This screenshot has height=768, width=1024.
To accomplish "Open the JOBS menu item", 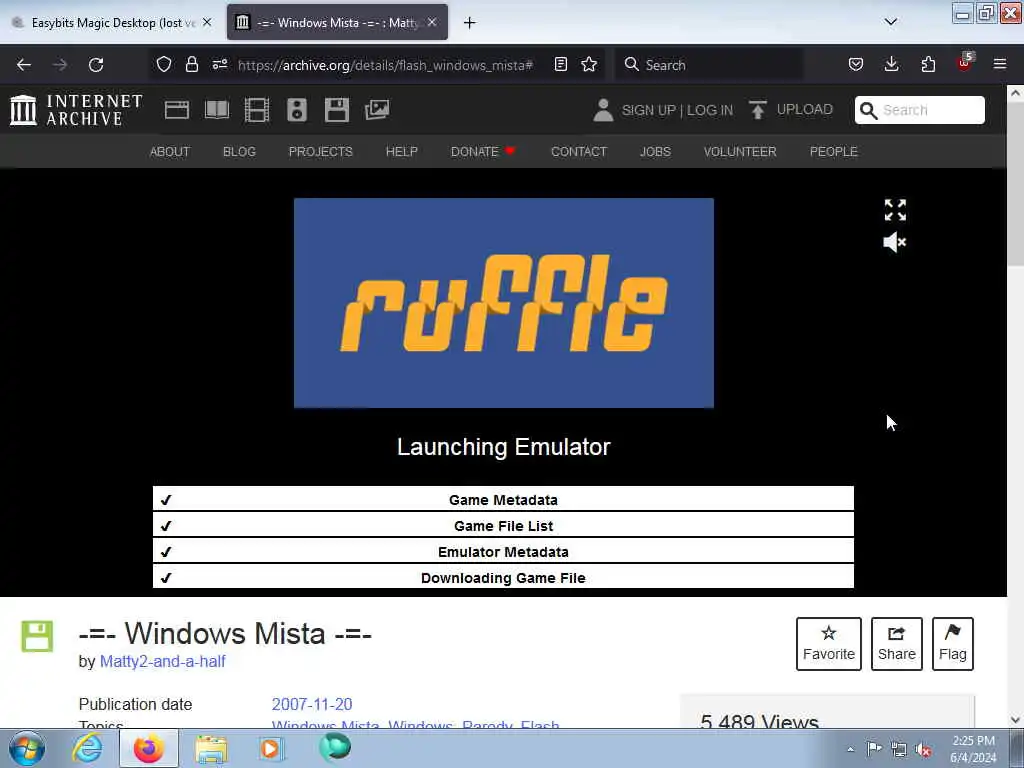I will click(x=655, y=152).
